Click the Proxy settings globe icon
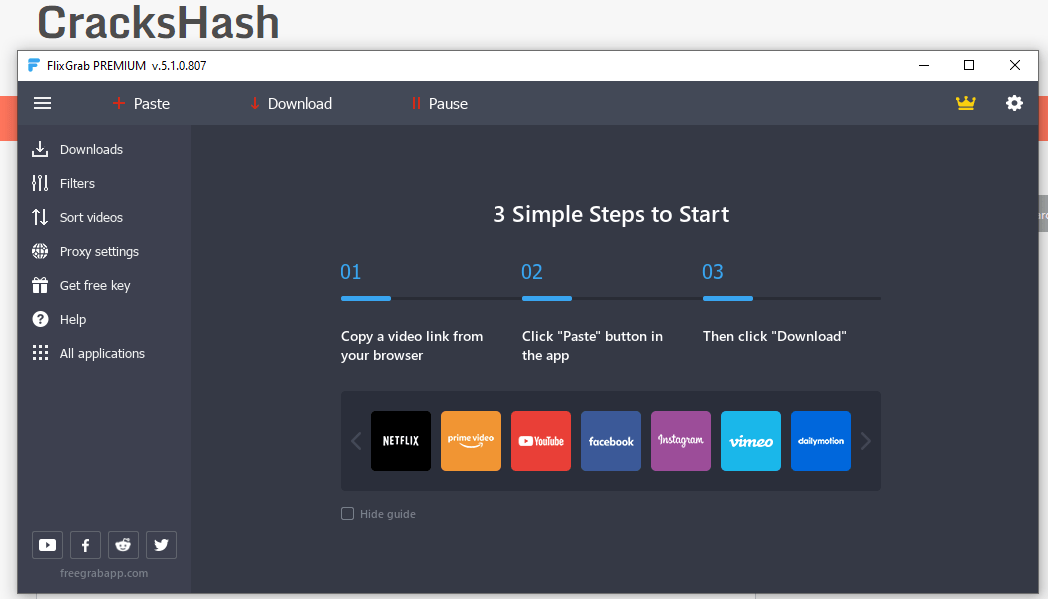 [40, 251]
